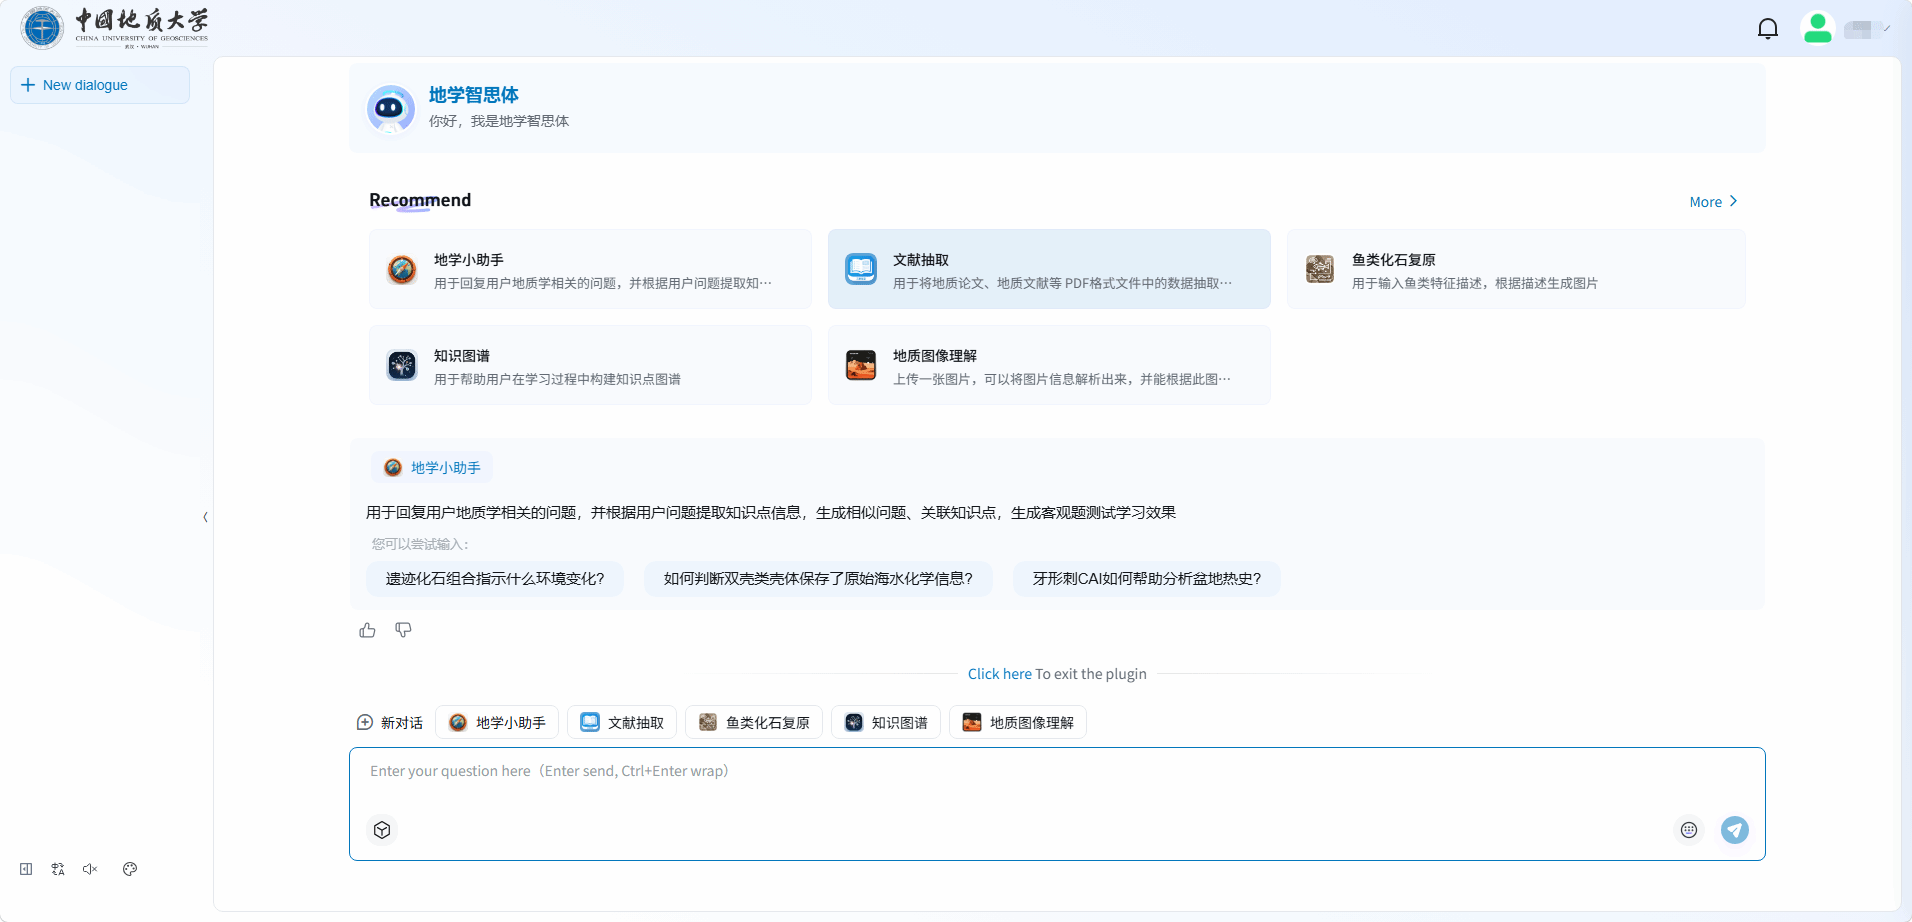Click the cube plugin icon in input box
The image size is (1912, 922).
tap(382, 830)
